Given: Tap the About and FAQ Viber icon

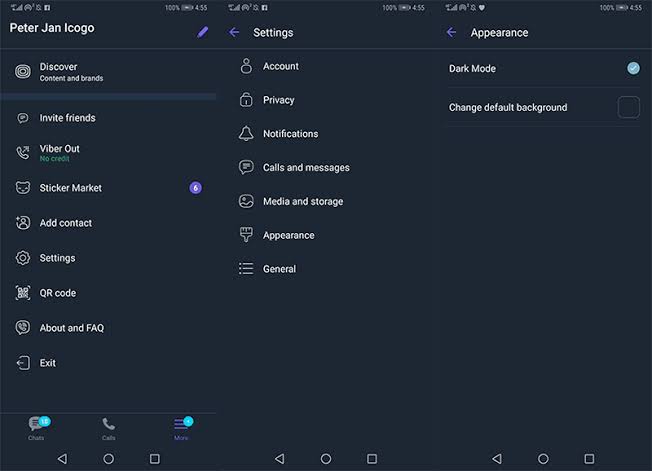Looking at the screenshot, I should pos(23,328).
